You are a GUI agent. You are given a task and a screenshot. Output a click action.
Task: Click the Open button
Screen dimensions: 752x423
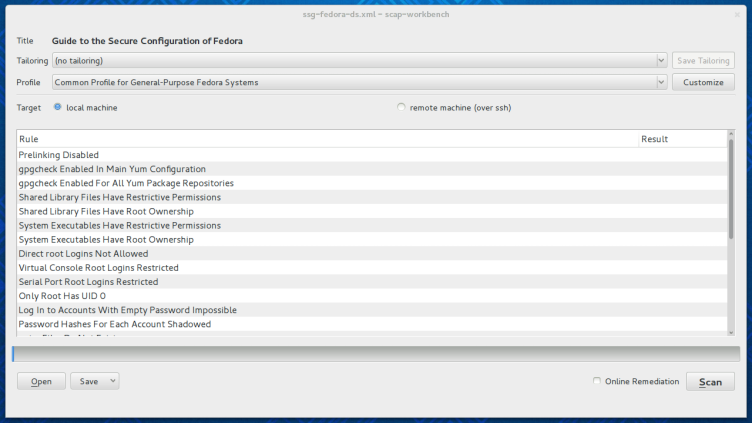pos(41,381)
